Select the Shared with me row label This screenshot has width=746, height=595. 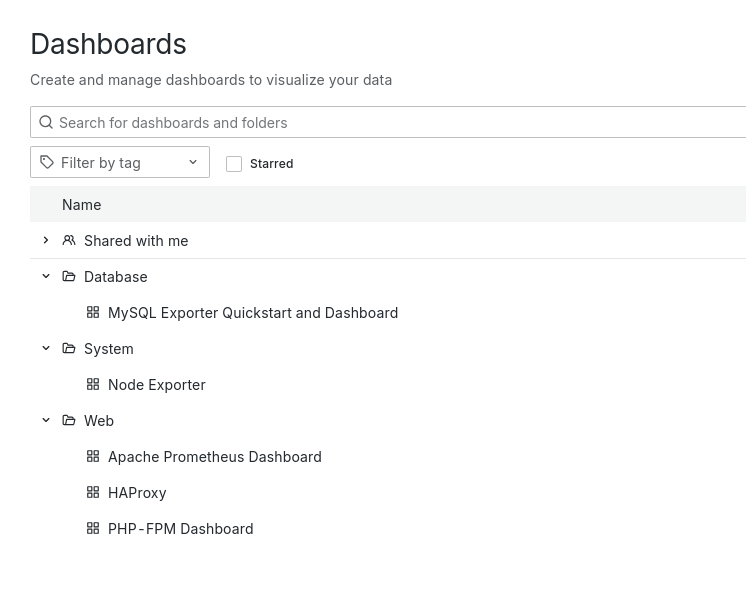click(136, 241)
